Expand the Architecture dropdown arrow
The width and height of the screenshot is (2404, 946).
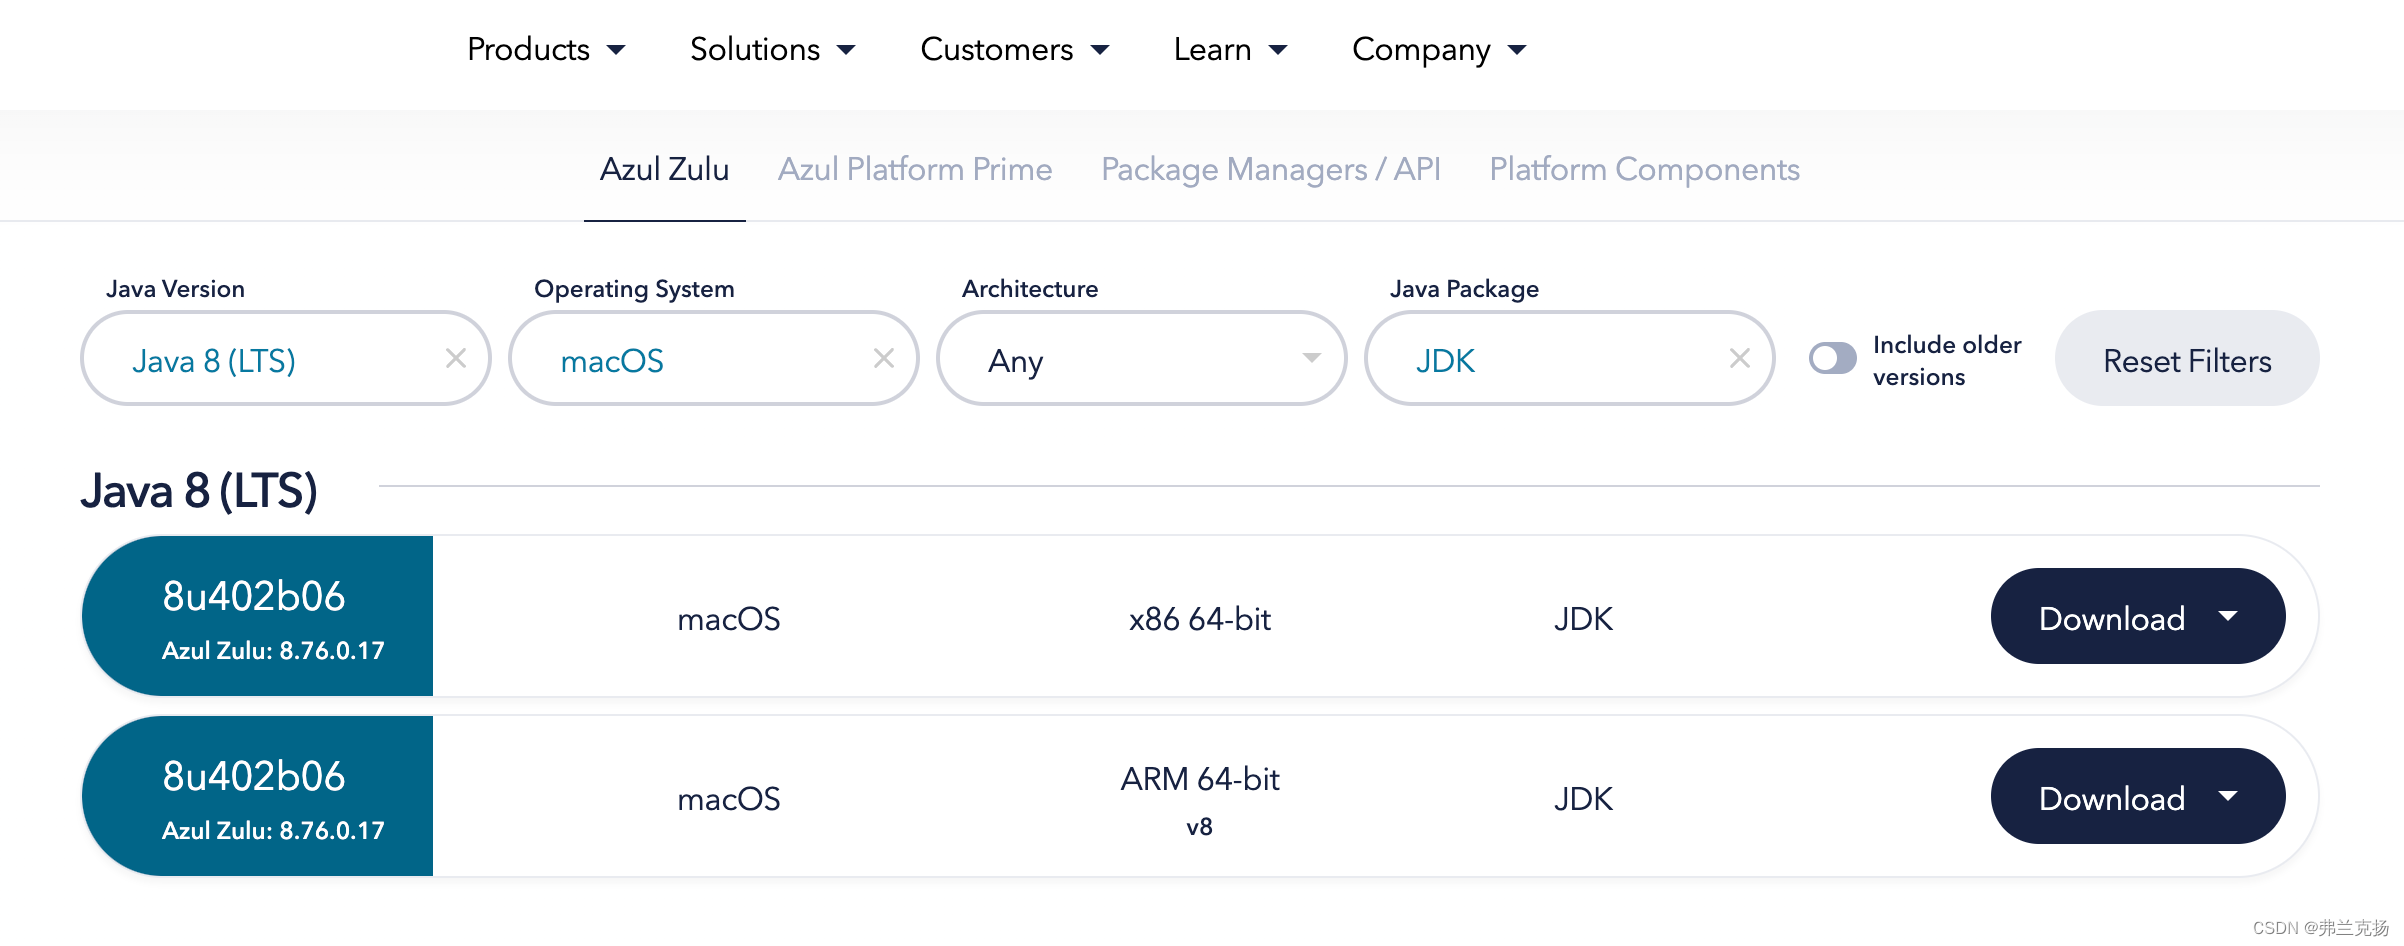(1311, 358)
